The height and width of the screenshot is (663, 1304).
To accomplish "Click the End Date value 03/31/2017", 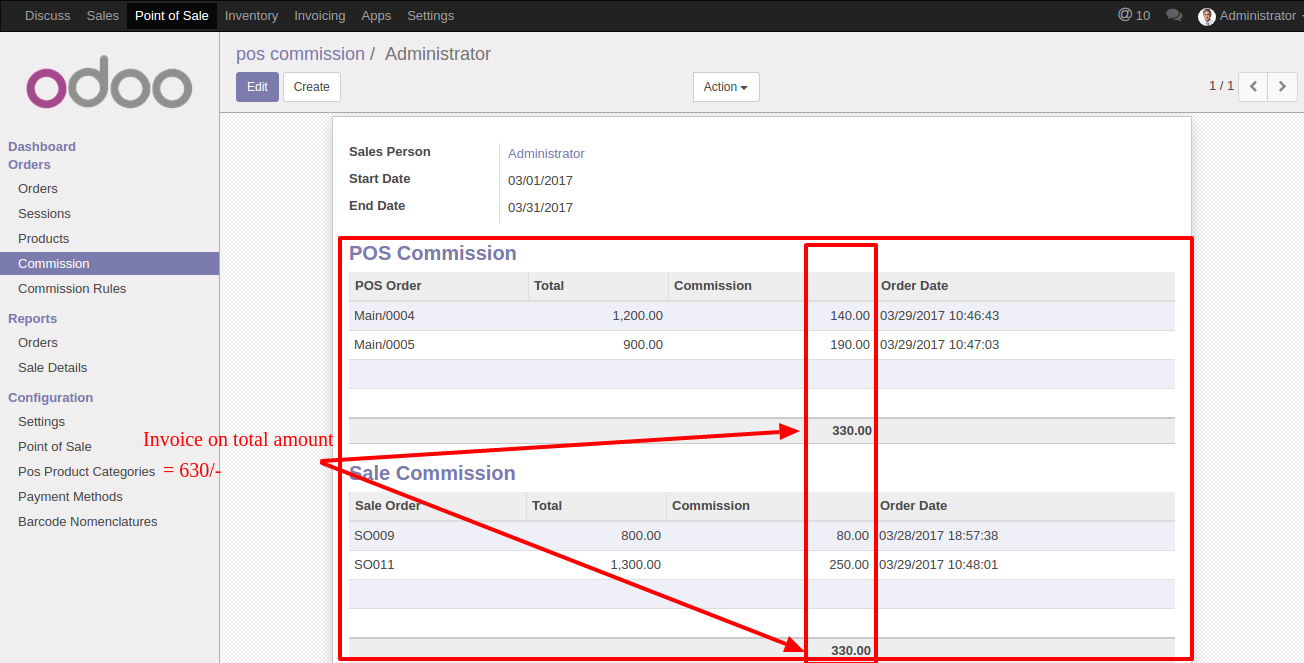I will pos(540,208).
